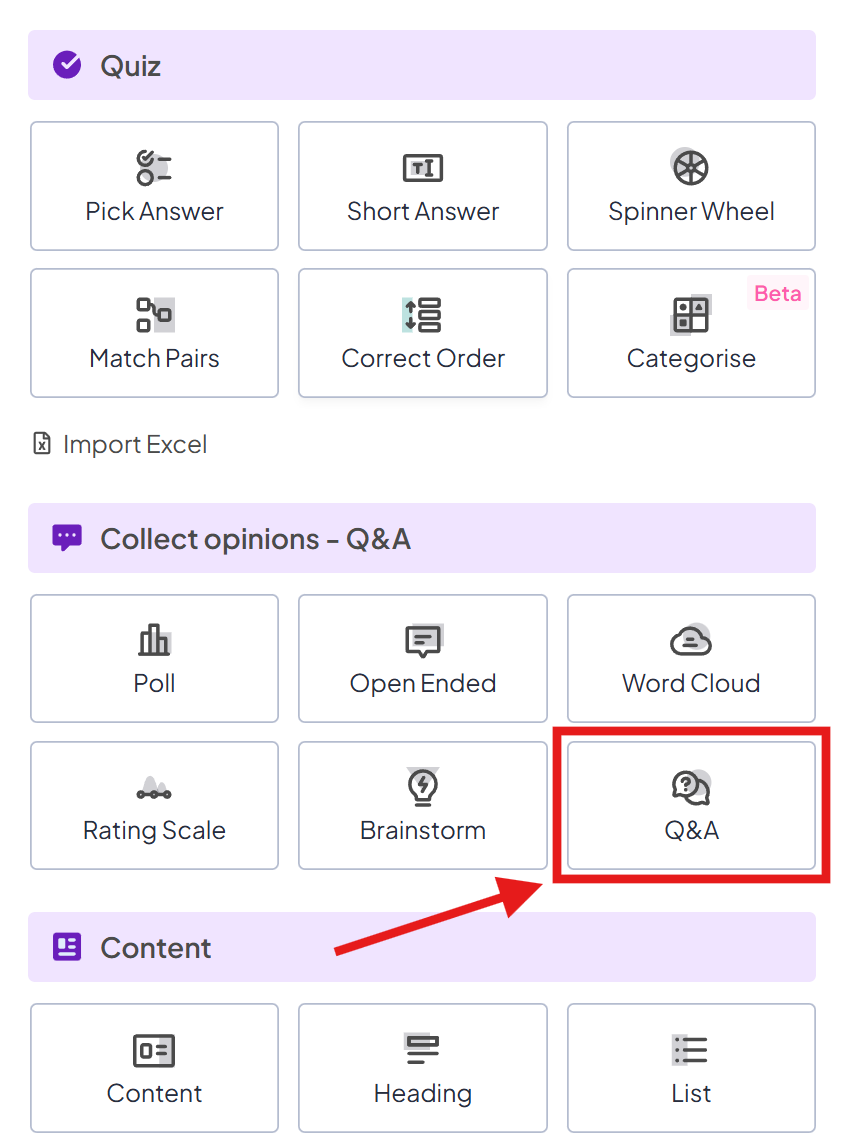This screenshot has width=847, height=1135.
Task: Click the highlighted Q&A slide type
Action: 690,806
